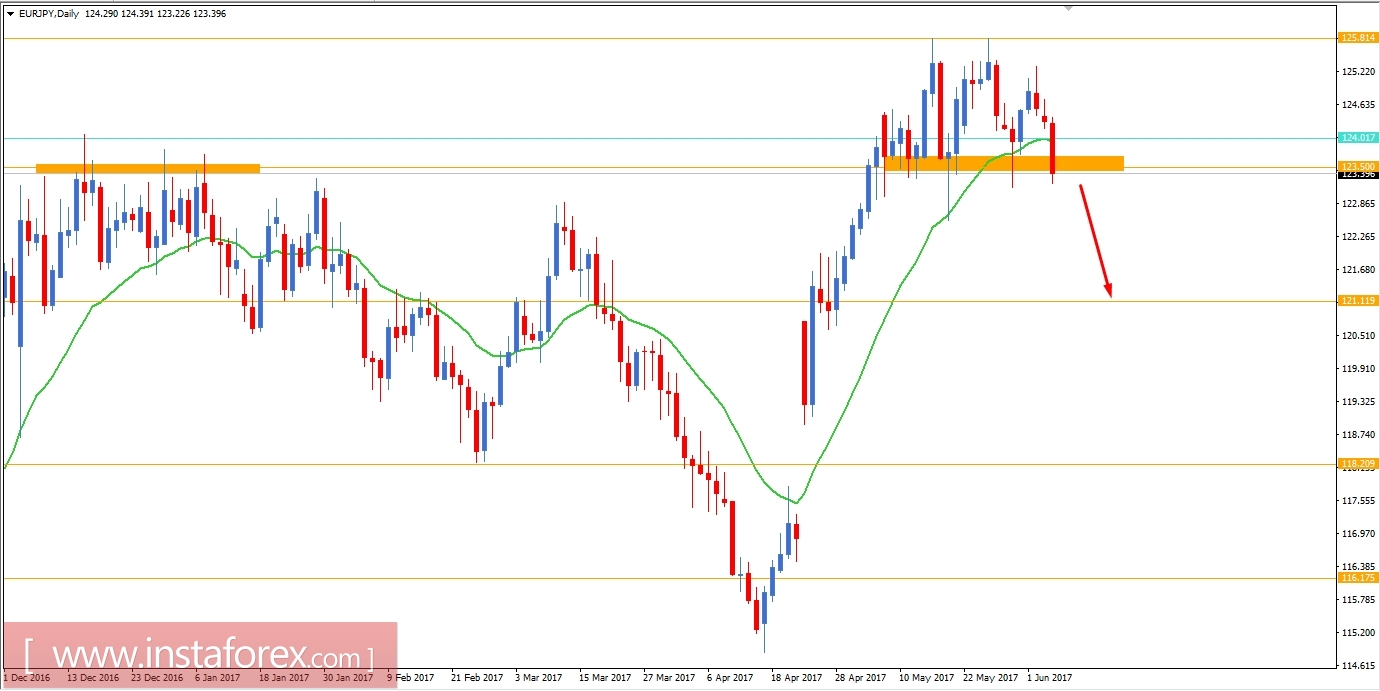Click the left orange supply zone box
This screenshot has height=691, width=1380.
[x=148, y=167]
